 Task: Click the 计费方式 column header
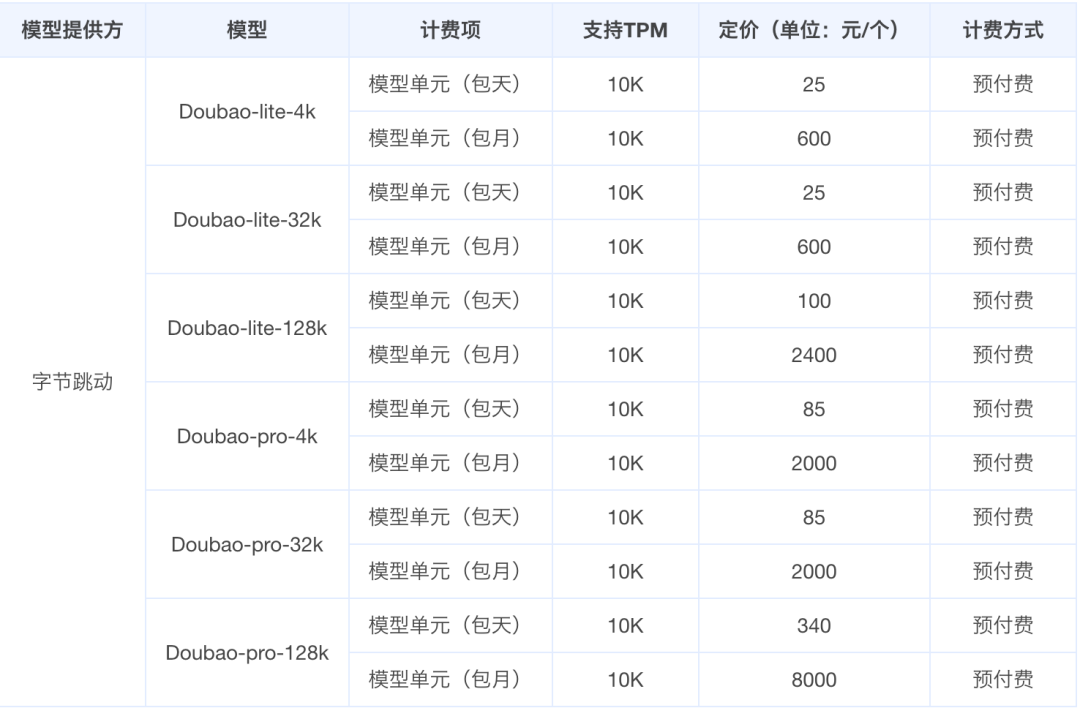[1003, 30]
